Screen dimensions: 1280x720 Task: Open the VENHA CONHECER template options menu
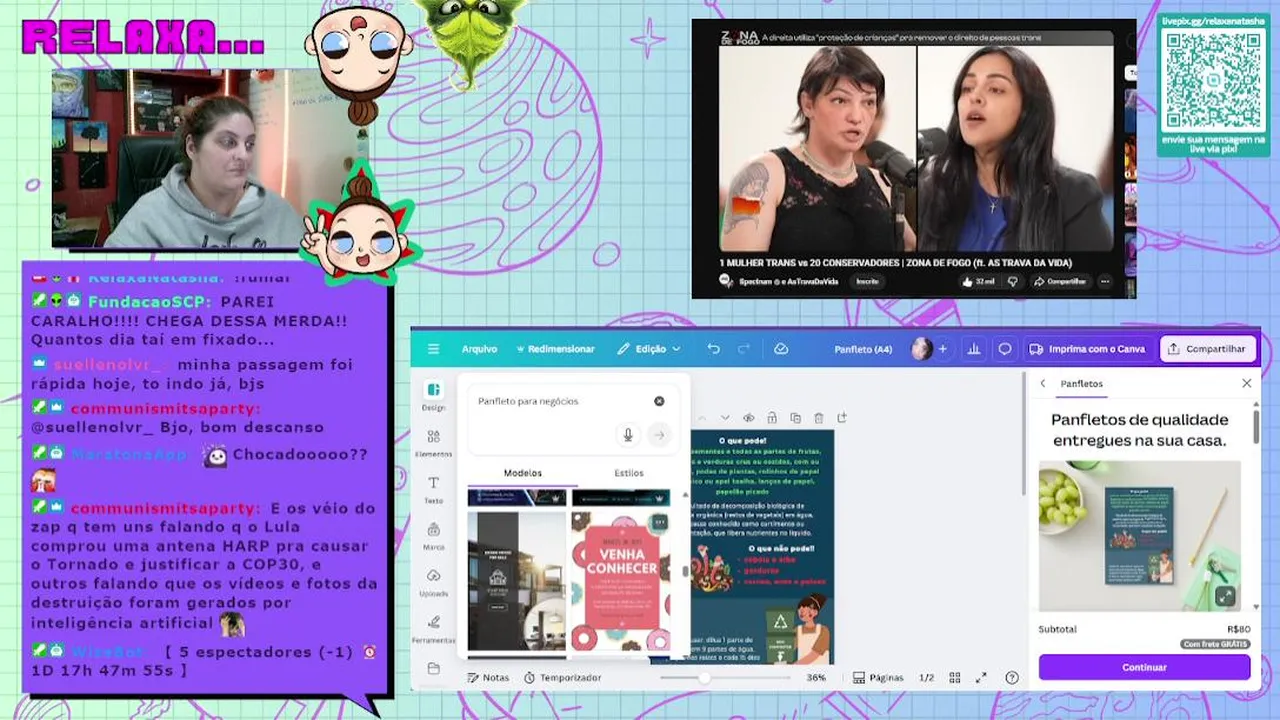659,522
